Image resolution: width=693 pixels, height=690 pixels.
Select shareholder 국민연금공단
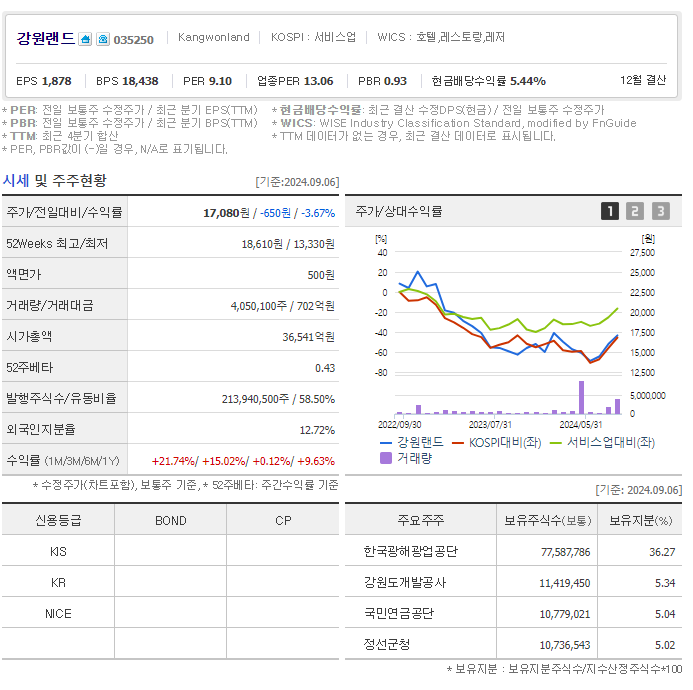click(399, 613)
